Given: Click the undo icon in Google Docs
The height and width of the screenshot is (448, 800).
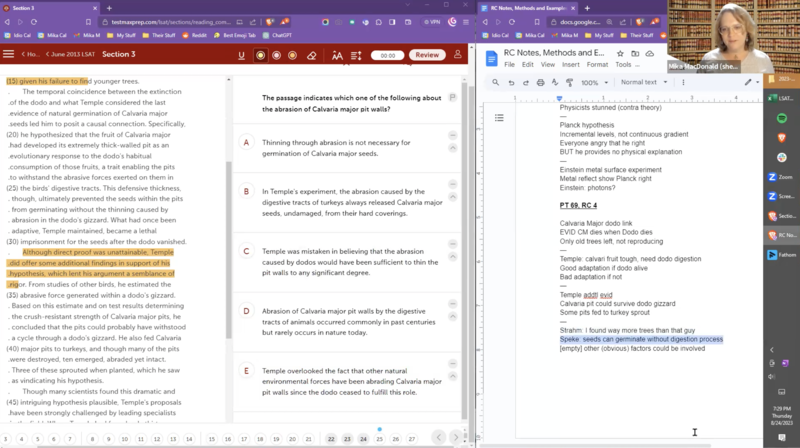Looking at the screenshot, I should 511,83.
